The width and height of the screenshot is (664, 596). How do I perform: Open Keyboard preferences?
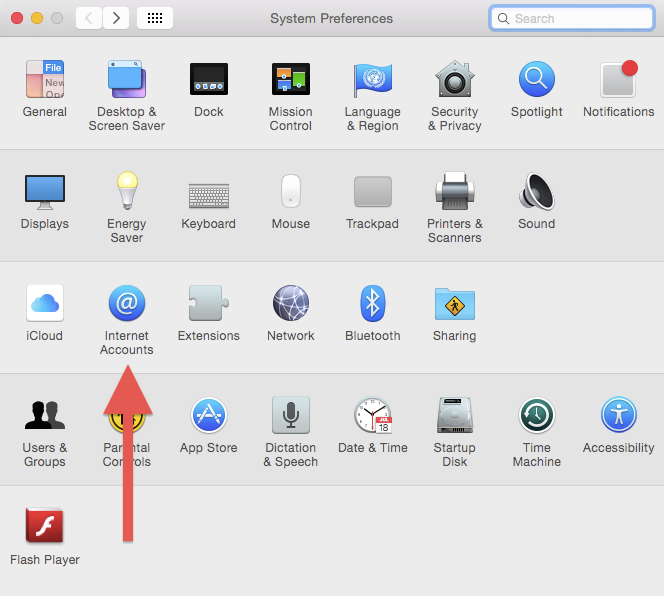point(209,196)
